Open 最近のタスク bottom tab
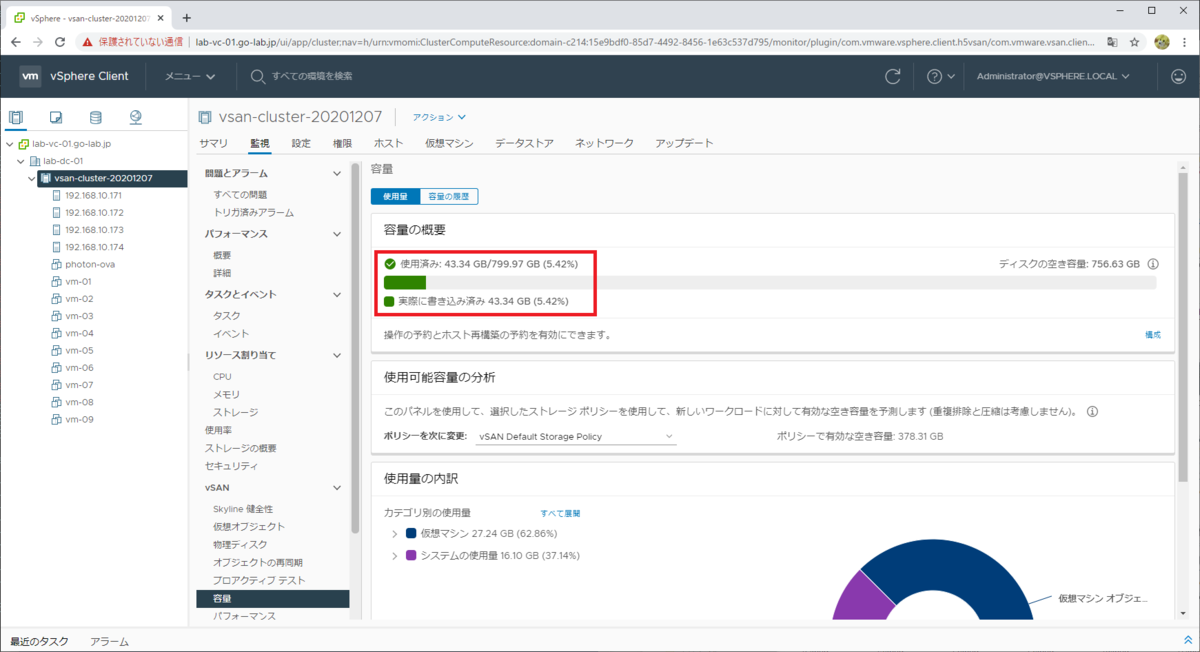1200x652 pixels. click(x=40, y=641)
